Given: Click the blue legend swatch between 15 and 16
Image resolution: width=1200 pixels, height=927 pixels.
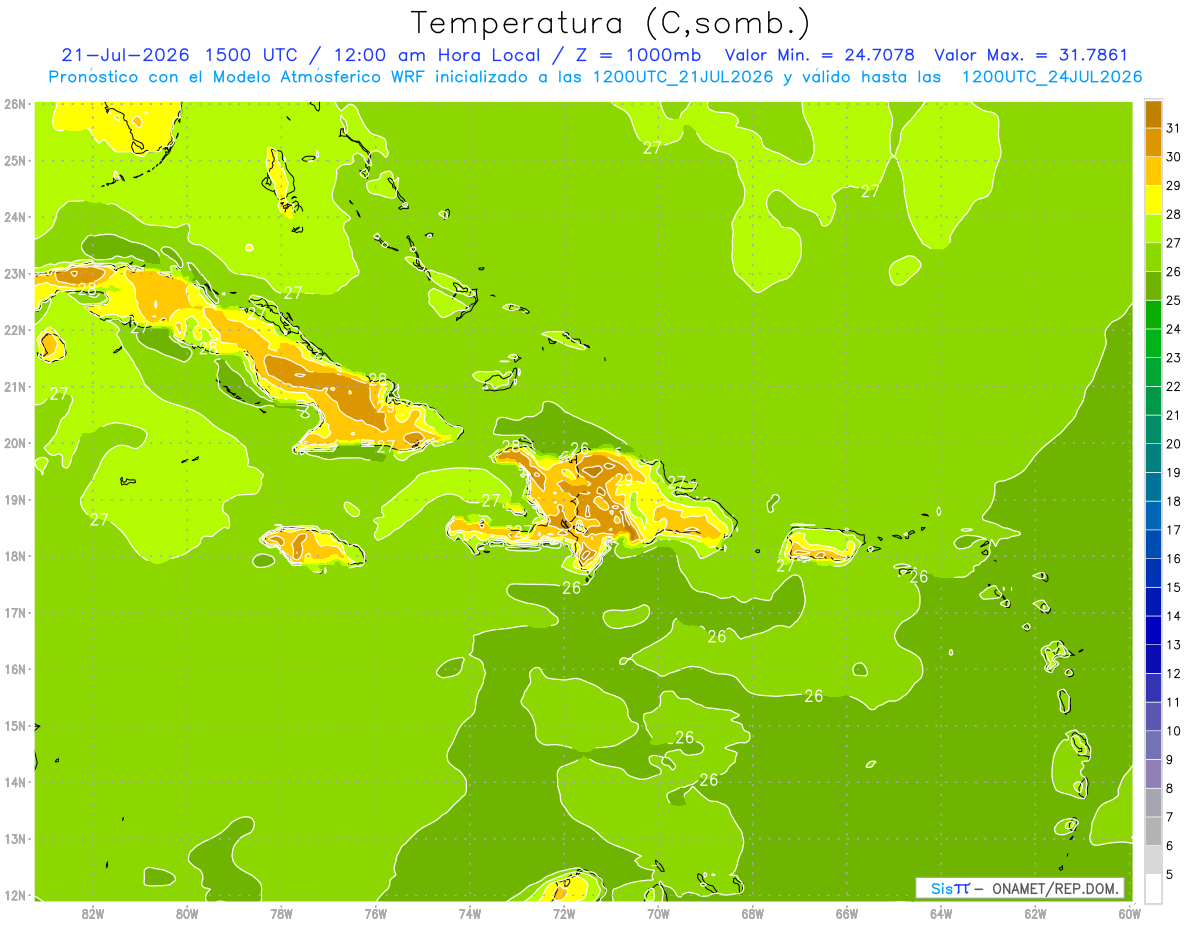Looking at the screenshot, I should coord(1153,573).
